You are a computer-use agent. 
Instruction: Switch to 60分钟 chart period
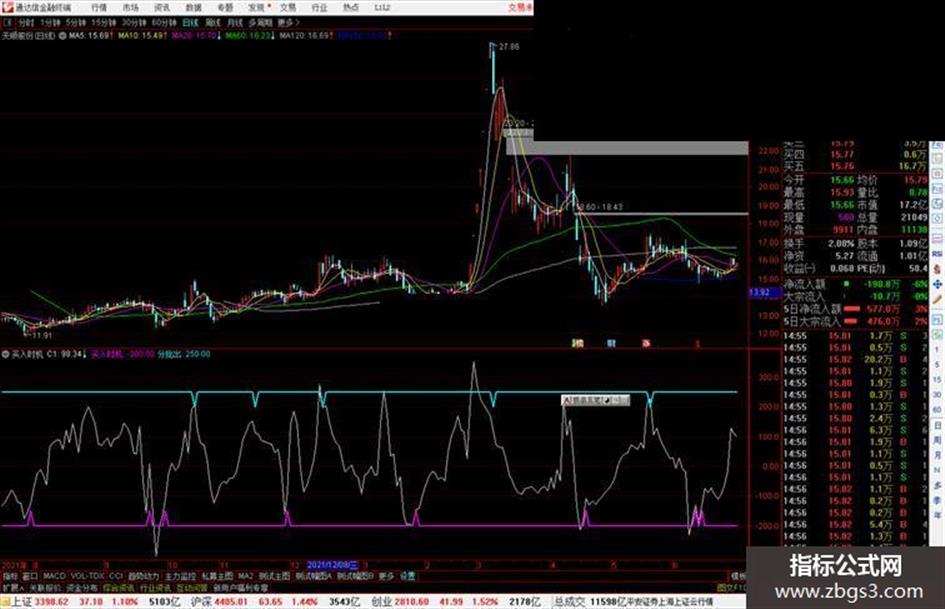164,22
